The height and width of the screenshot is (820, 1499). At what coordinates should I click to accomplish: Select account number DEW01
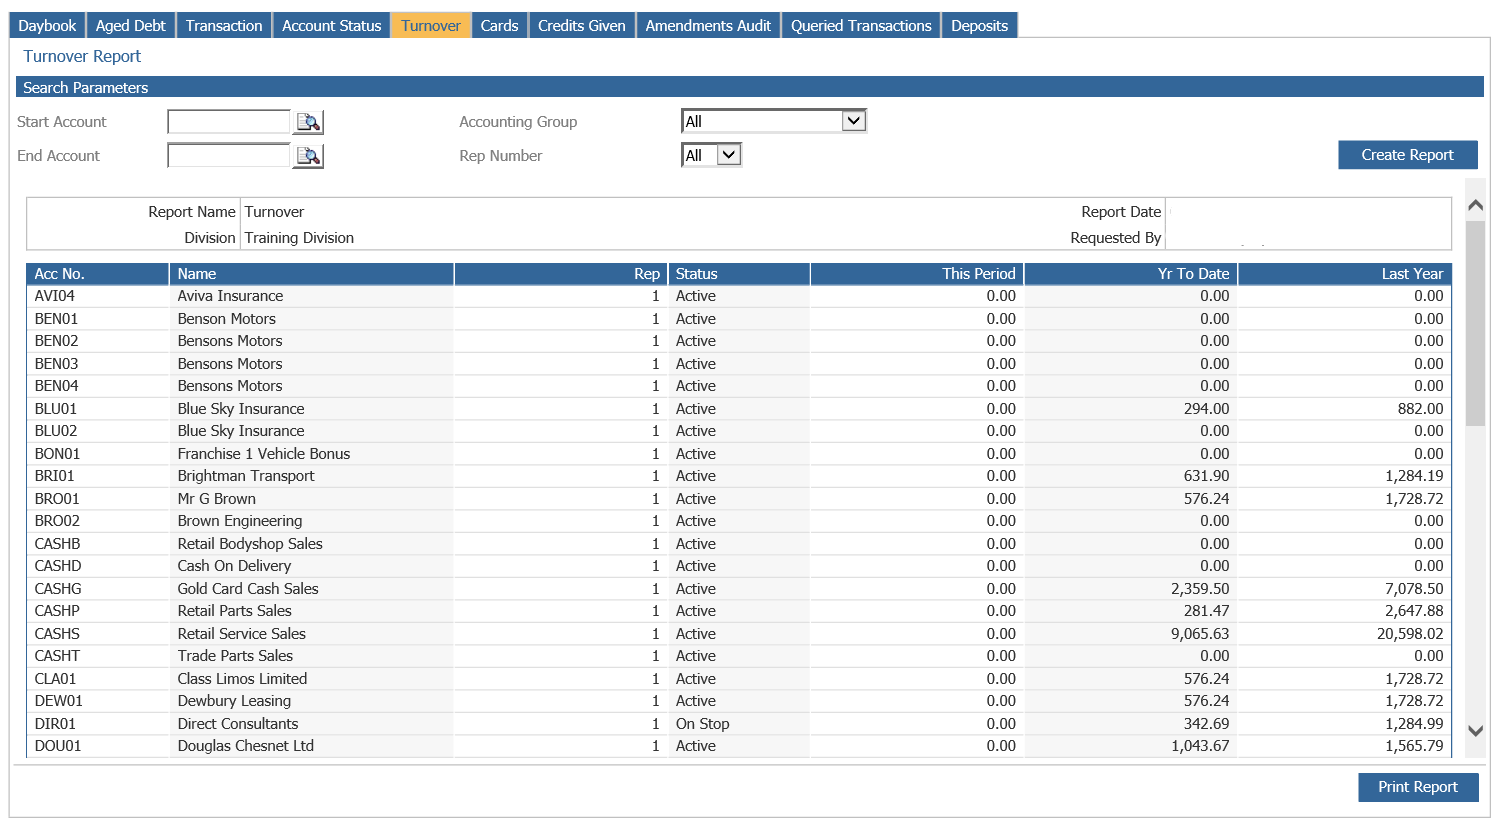[x=58, y=701]
